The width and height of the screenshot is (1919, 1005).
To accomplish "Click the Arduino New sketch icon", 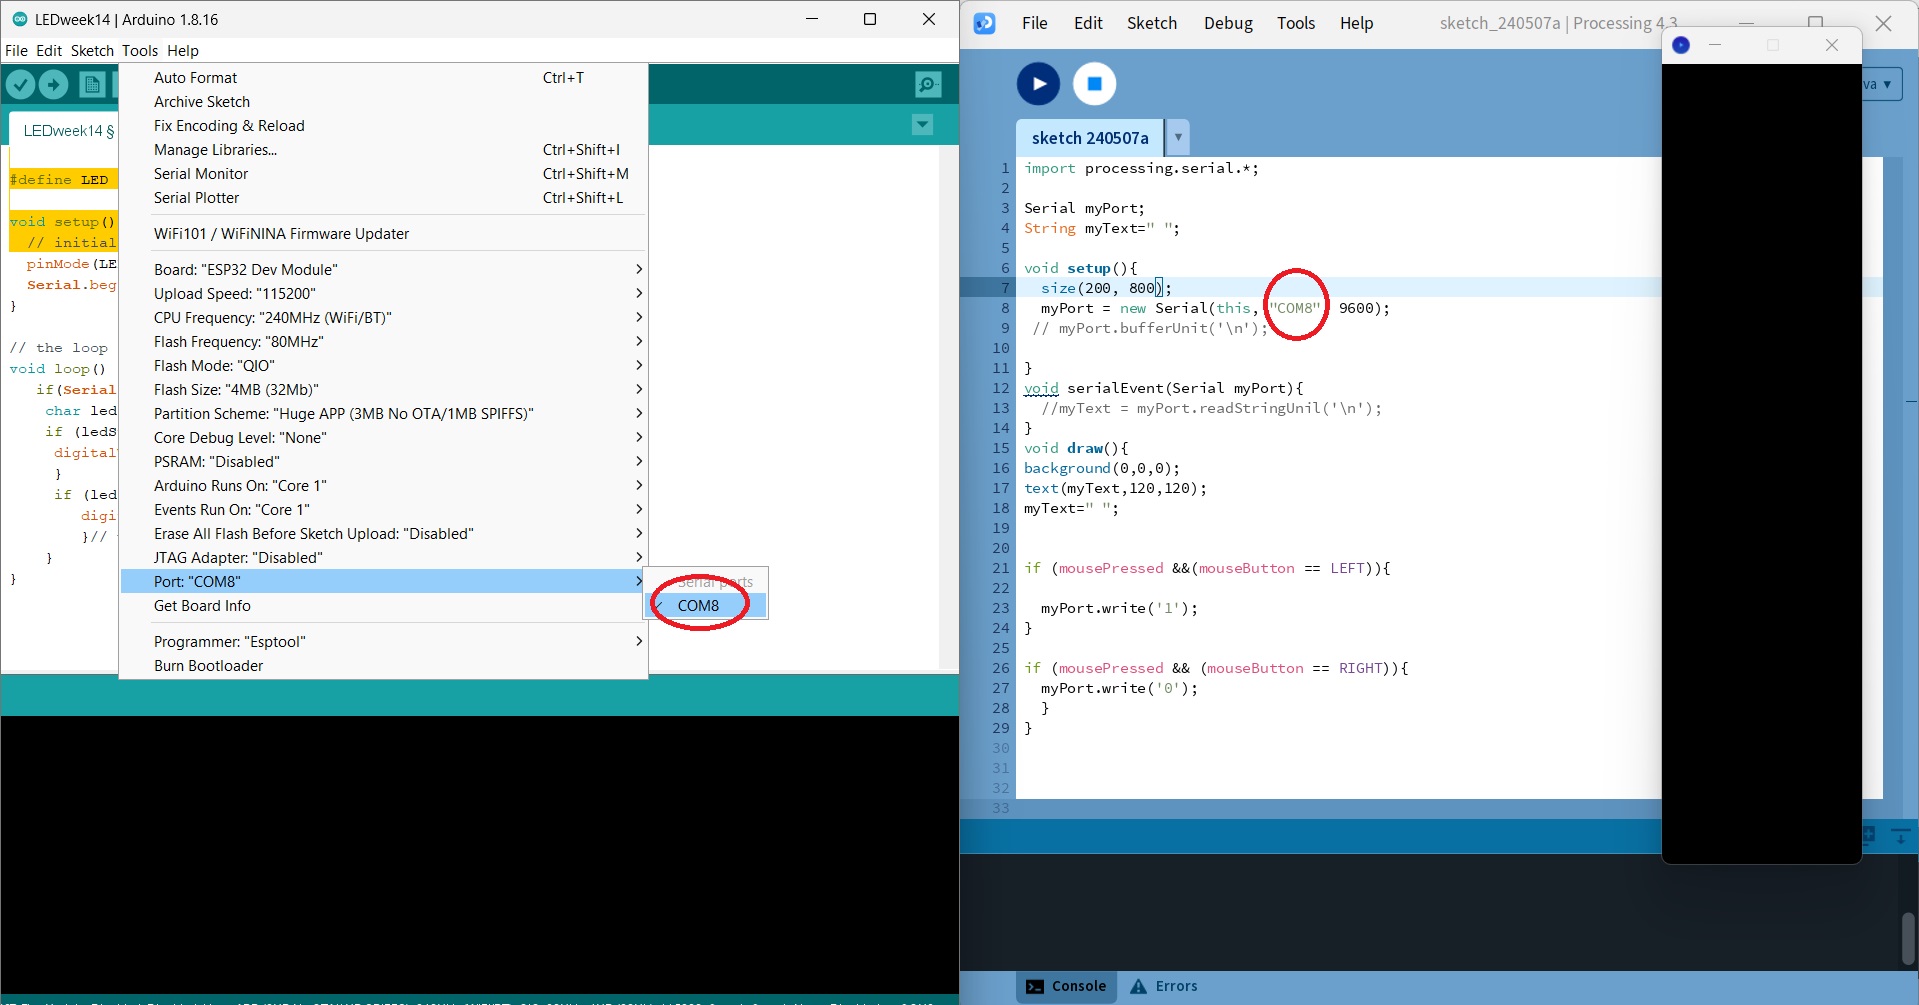I will pos(92,85).
